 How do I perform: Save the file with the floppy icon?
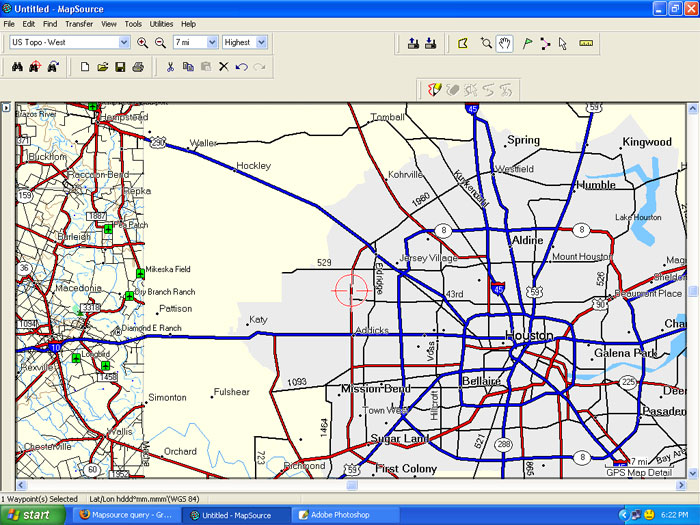pyautogui.click(x=120, y=67)
